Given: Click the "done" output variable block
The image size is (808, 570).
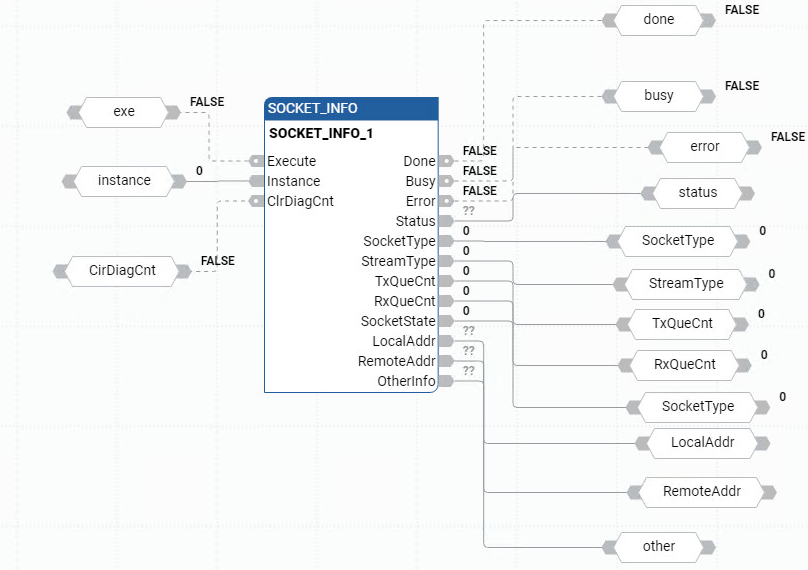Looking at the screenshot, I should (x=658, y=19).
